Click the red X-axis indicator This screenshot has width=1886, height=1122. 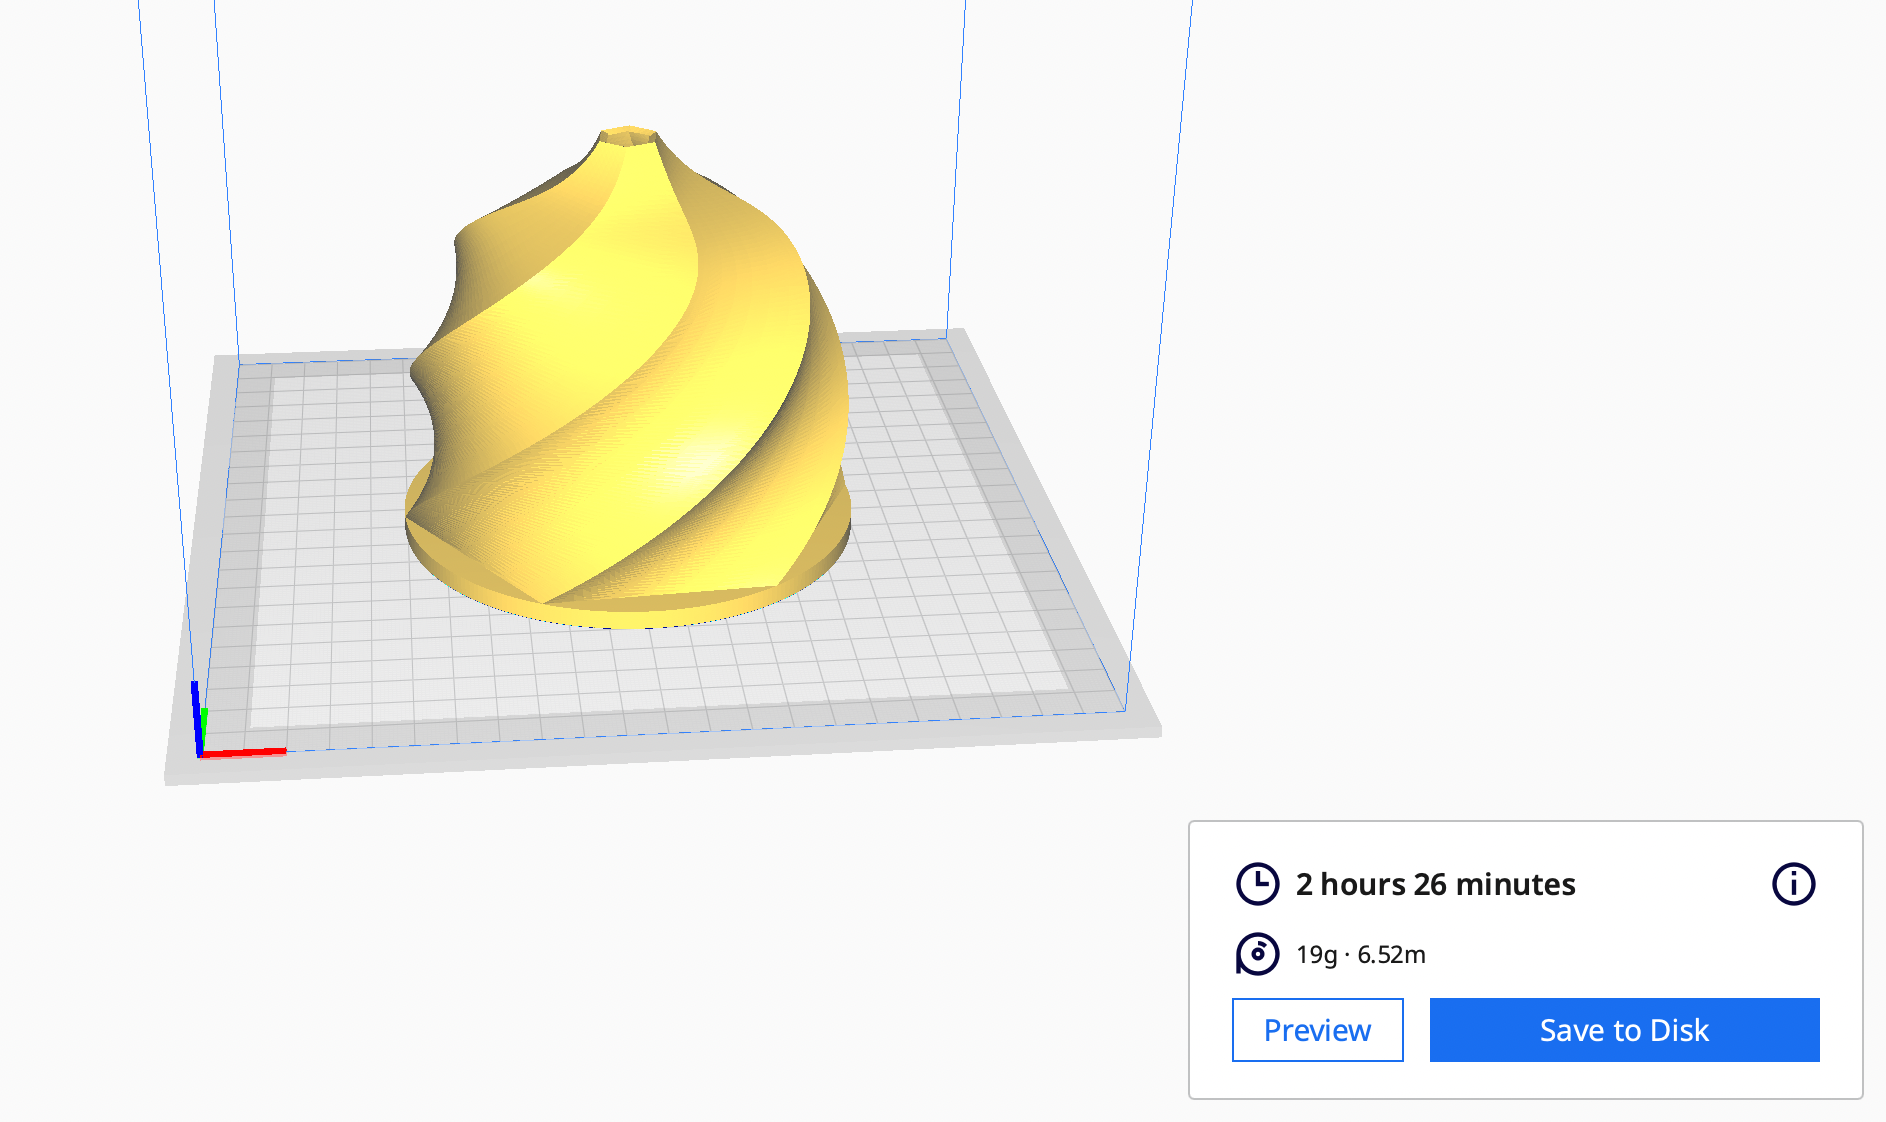click(x=245, y=752)
